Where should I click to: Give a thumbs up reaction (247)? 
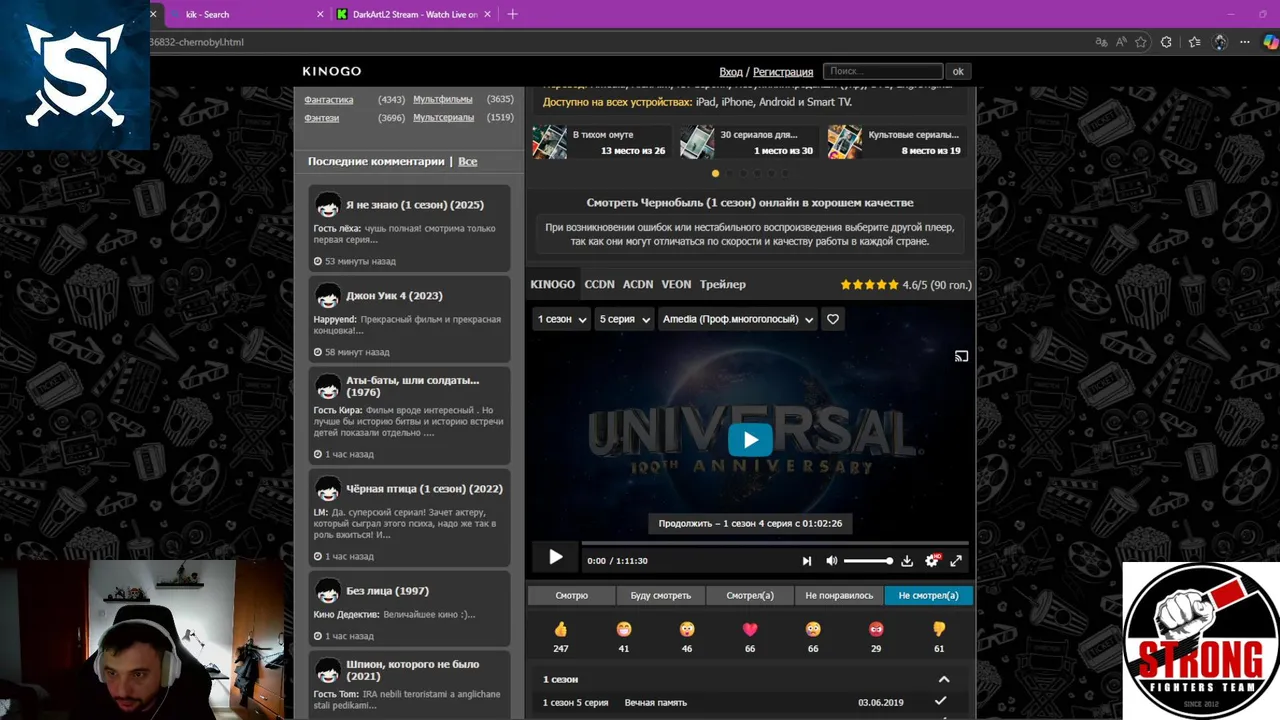pos(560,629)
